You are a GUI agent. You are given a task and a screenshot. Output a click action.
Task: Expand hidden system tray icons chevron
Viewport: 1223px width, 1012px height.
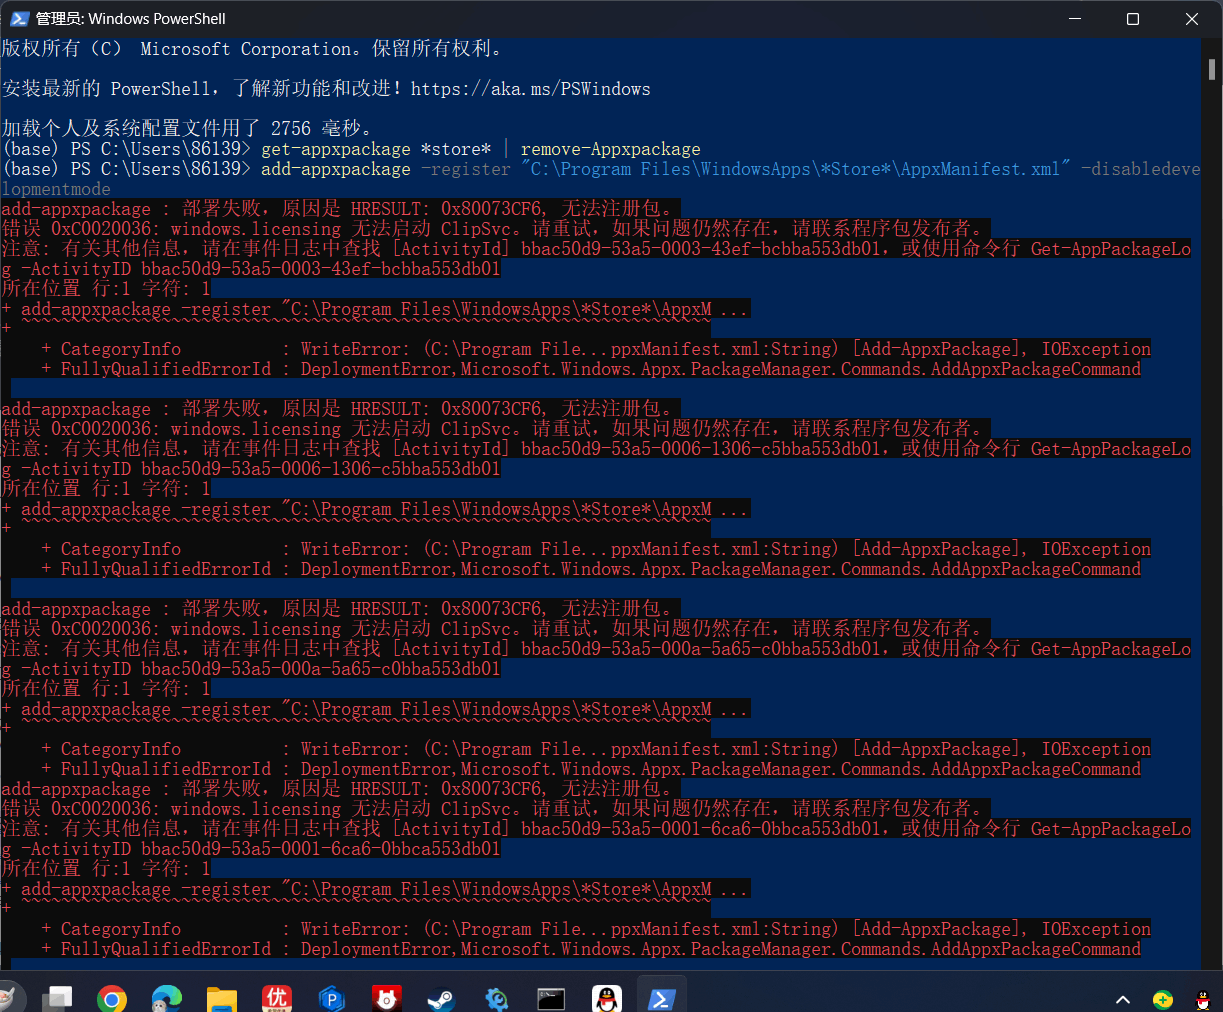1123,999
